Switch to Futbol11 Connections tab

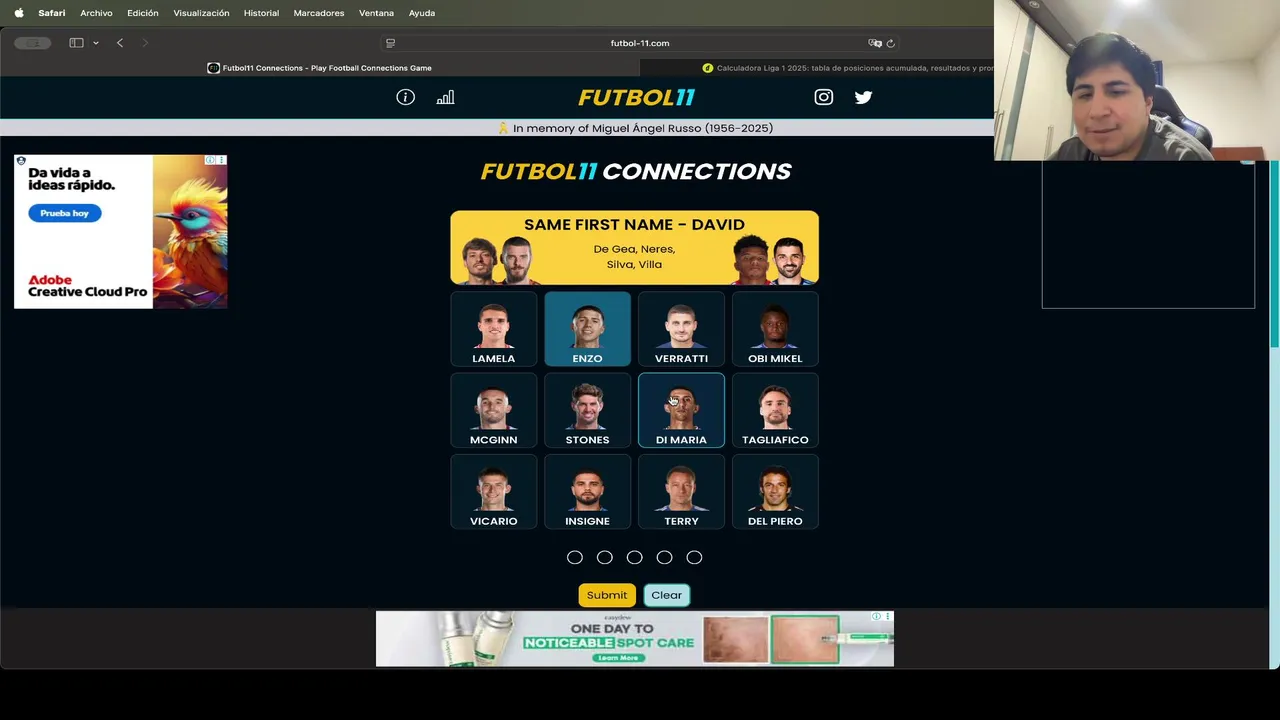320,68
